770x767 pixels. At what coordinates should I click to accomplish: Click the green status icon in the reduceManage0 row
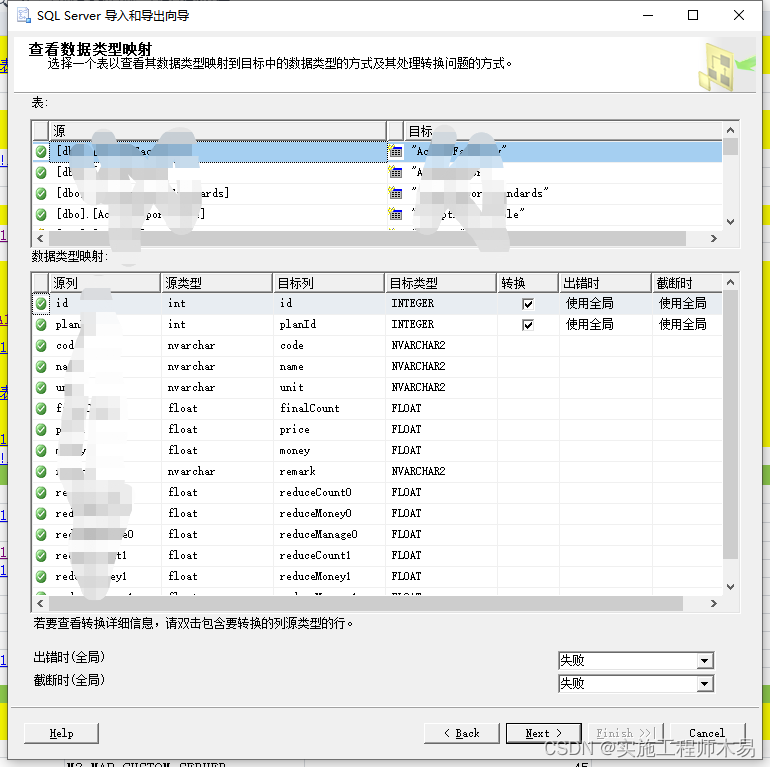click(x=41, y=534)
